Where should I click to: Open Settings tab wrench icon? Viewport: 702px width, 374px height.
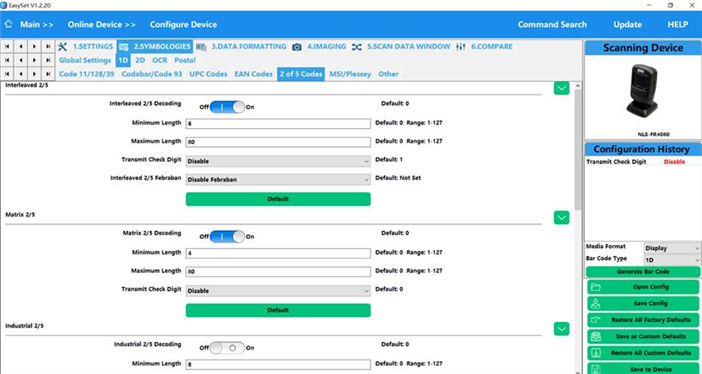coord(63,47)
